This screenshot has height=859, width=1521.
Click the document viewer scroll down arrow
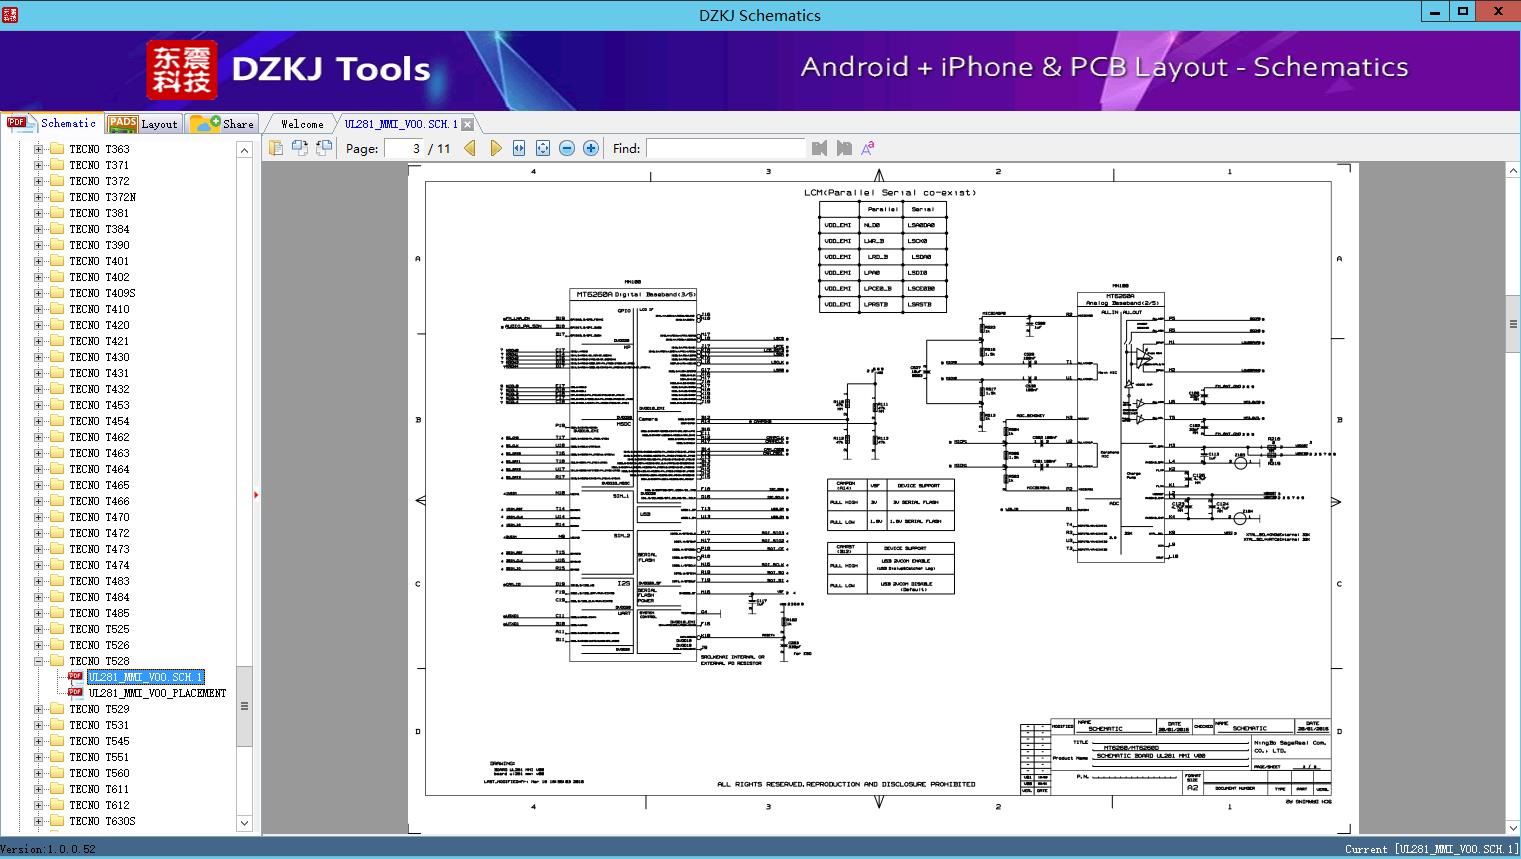[1513, 827]
